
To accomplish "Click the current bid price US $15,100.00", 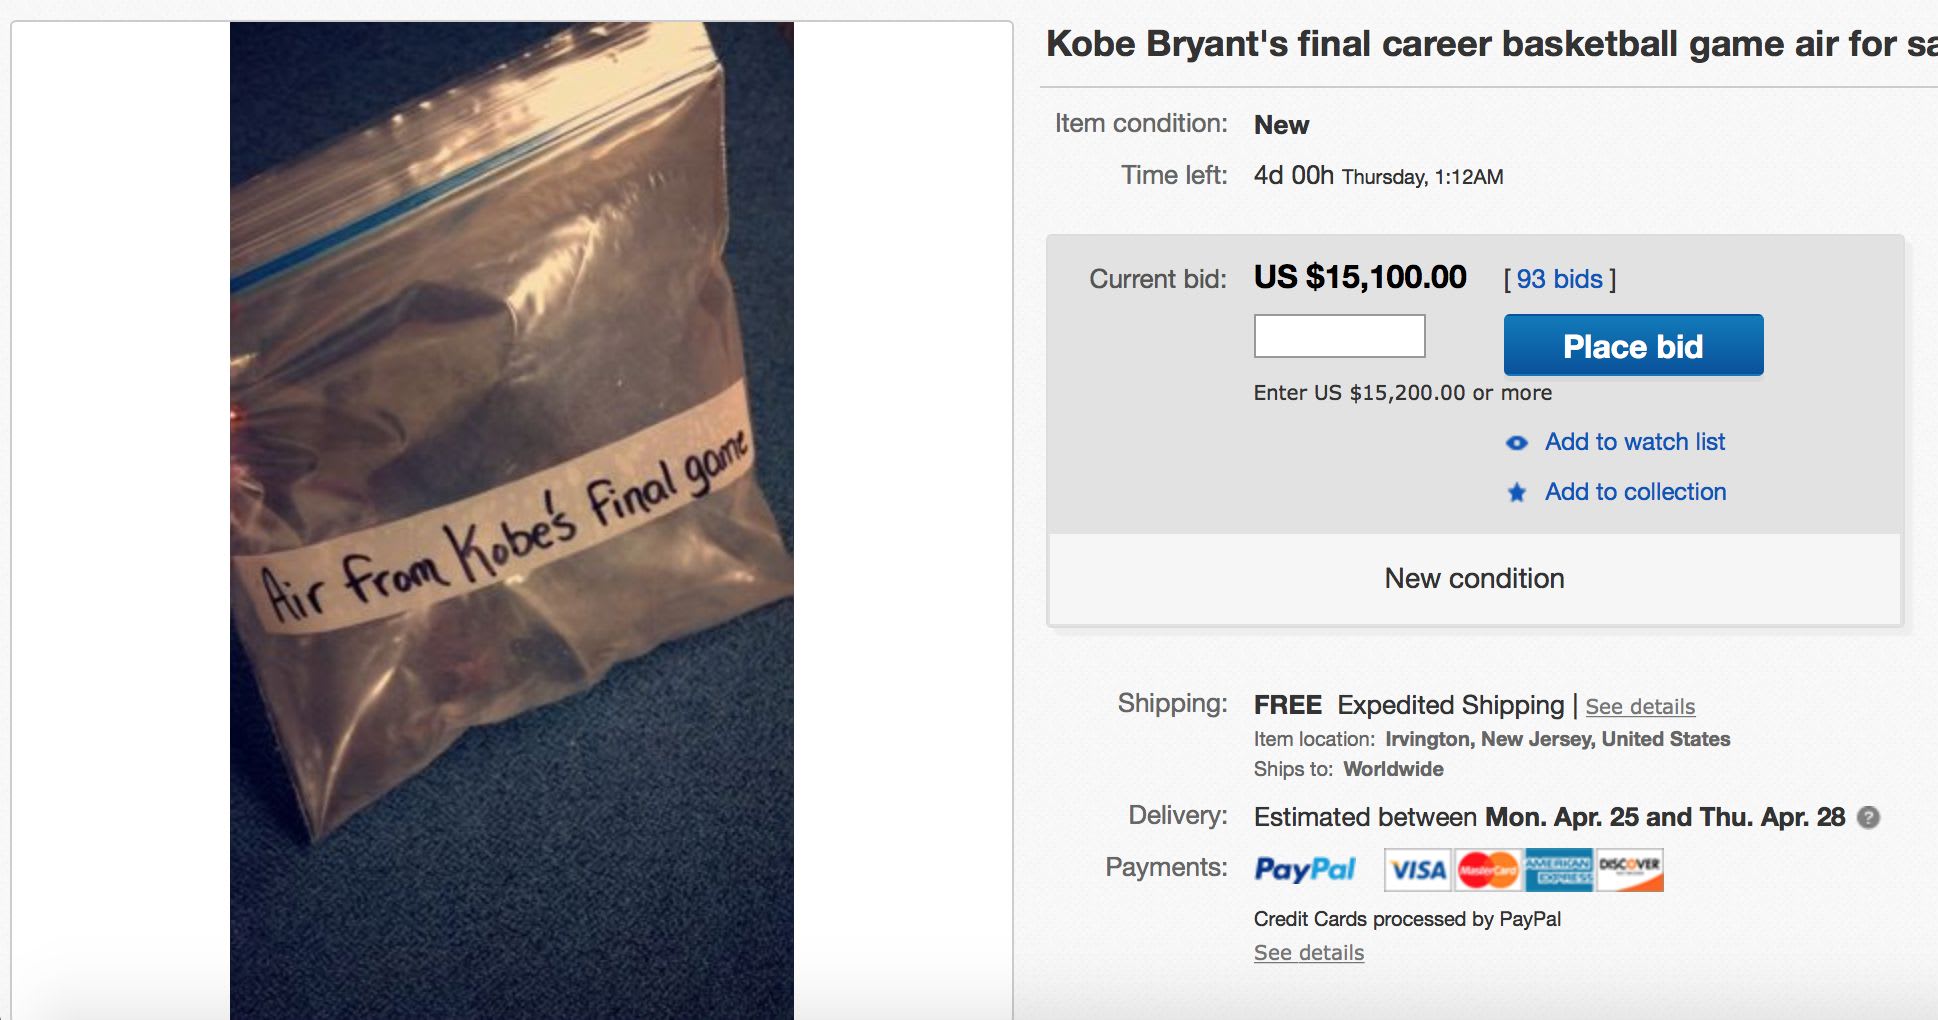I will point(1360,277).
